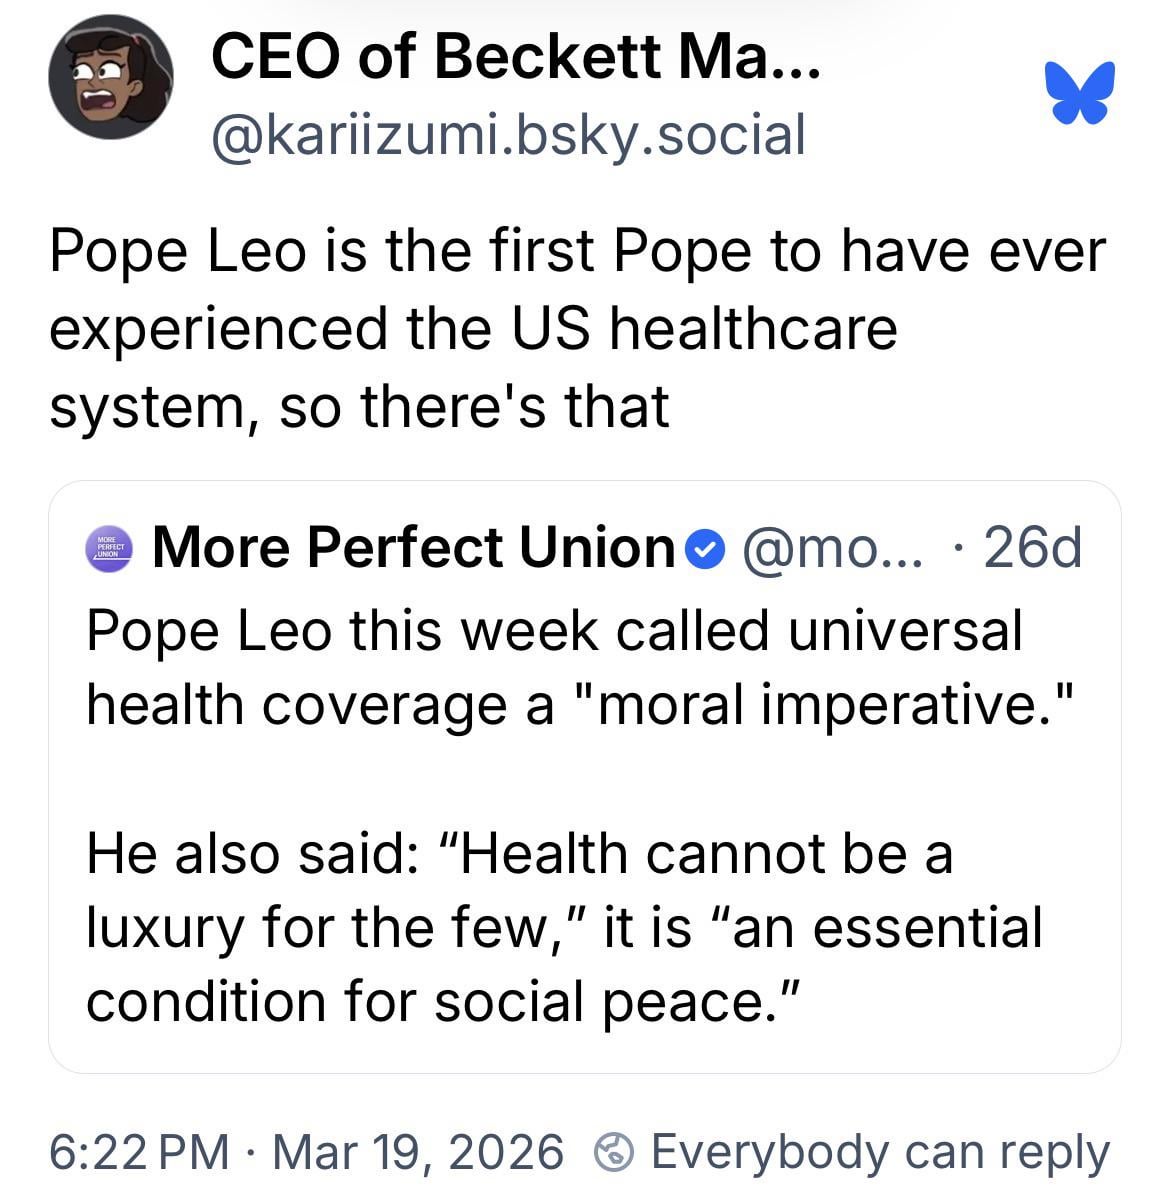Click the Bluesky butterfly logo

pyautogui.click(x=1079, y=93)
